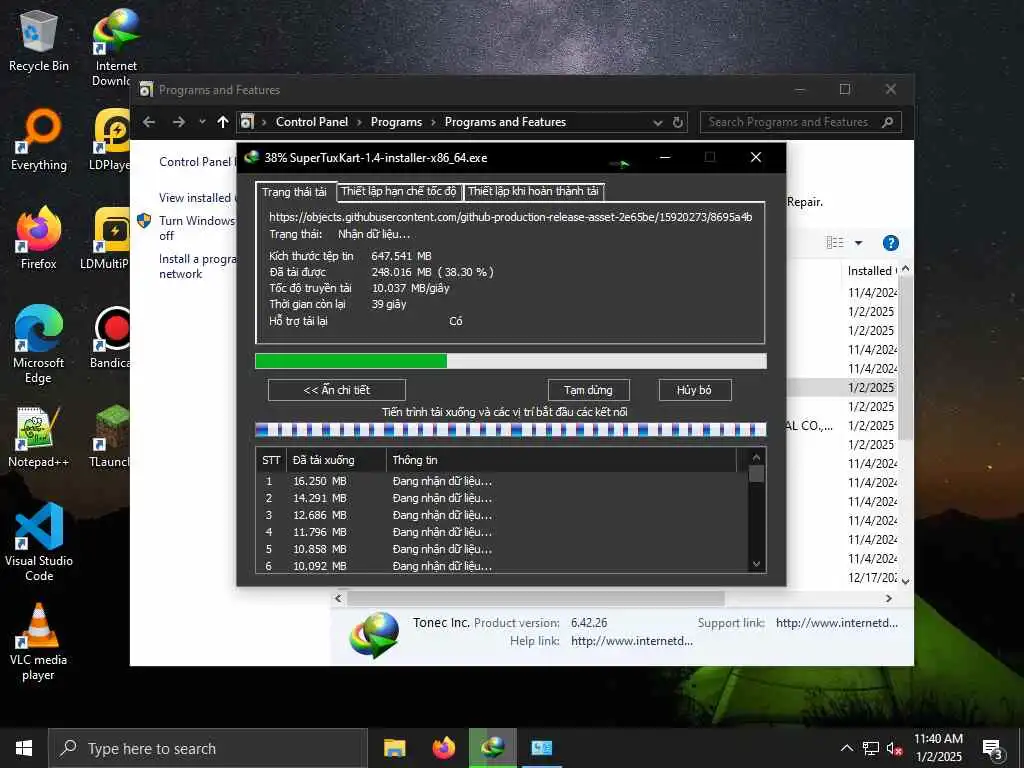This screenshot has width=1024, height=768.
Task: Show hidden system tray icons
Action: pos(846,748)
